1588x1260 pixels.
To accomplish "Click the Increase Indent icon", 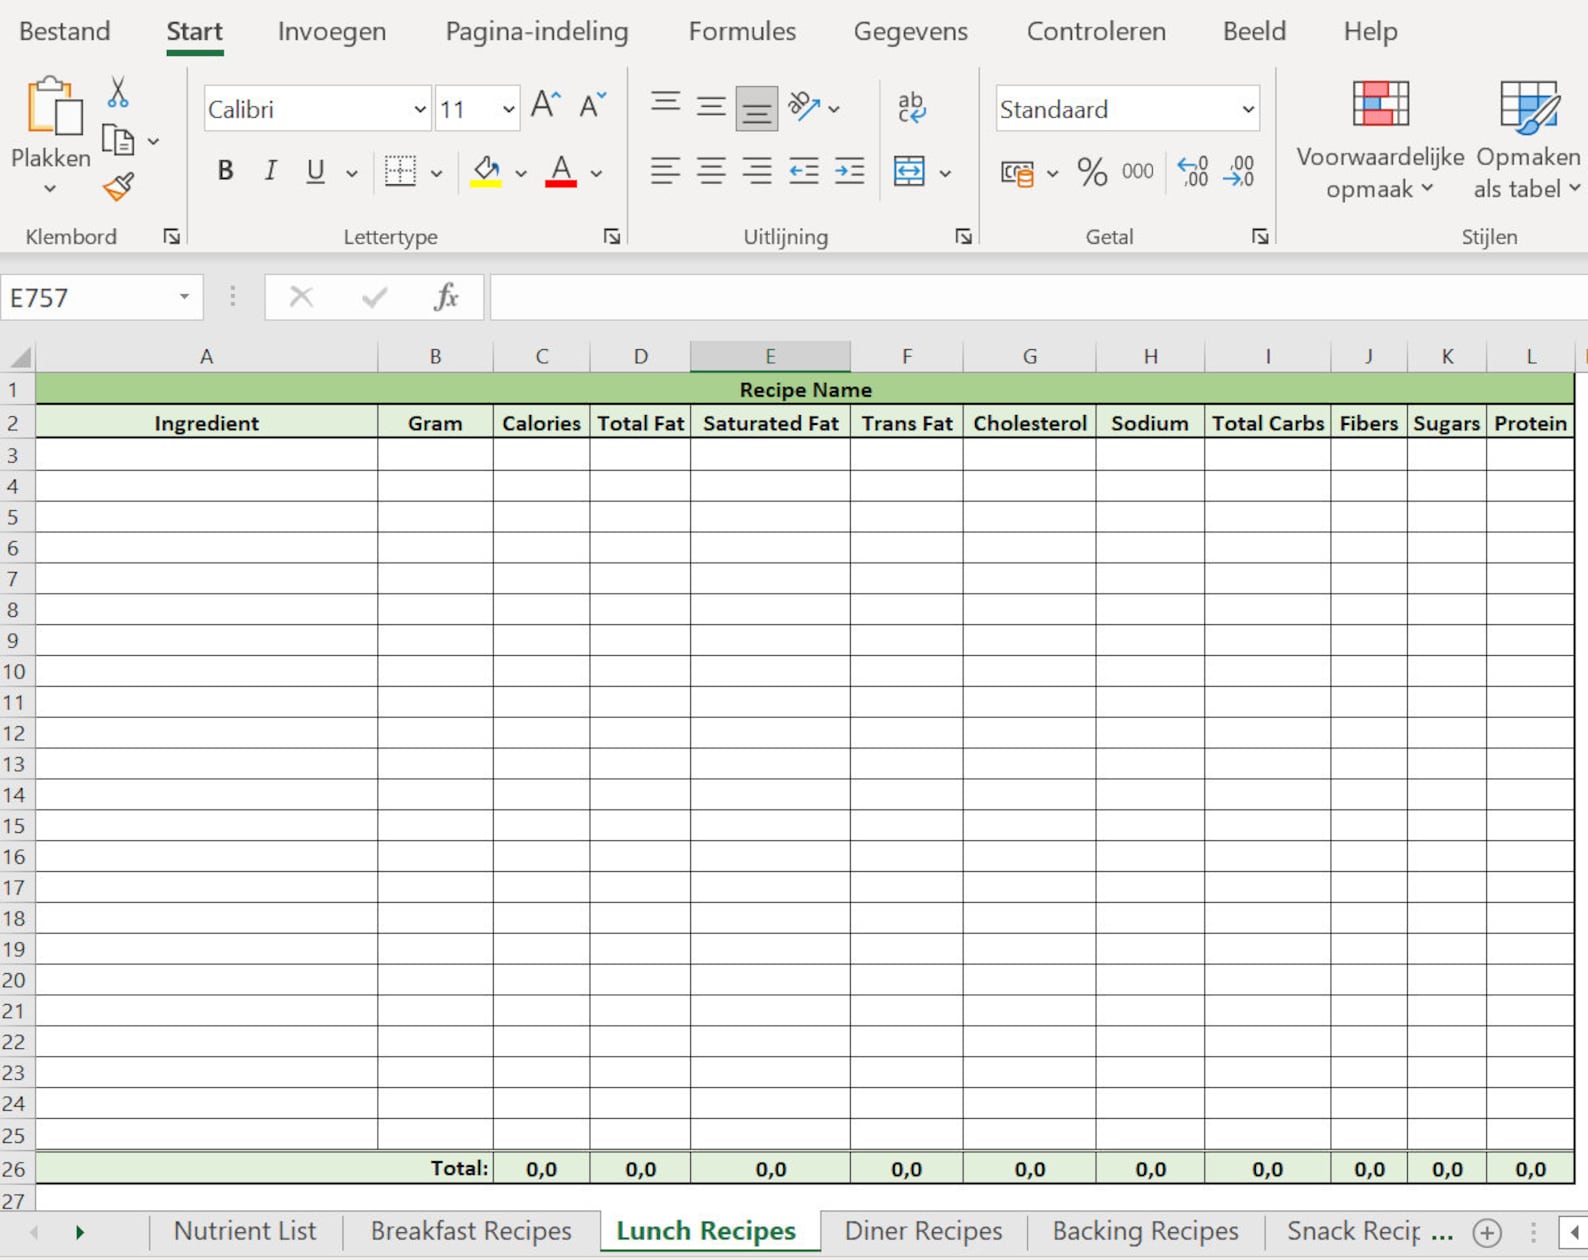I will [849, 172].
